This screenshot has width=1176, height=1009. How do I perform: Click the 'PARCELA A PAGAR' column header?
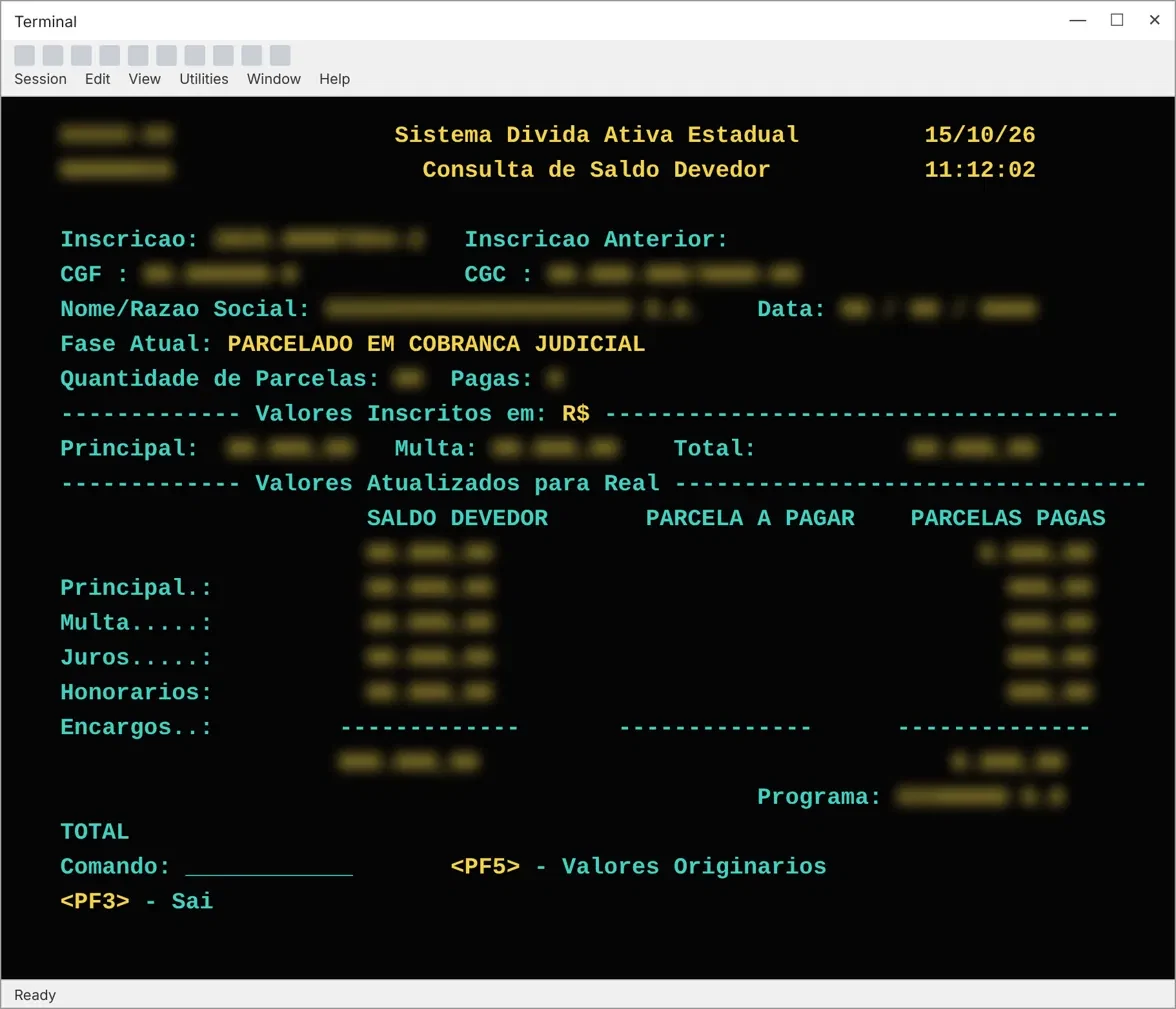(x=750, y=518)
